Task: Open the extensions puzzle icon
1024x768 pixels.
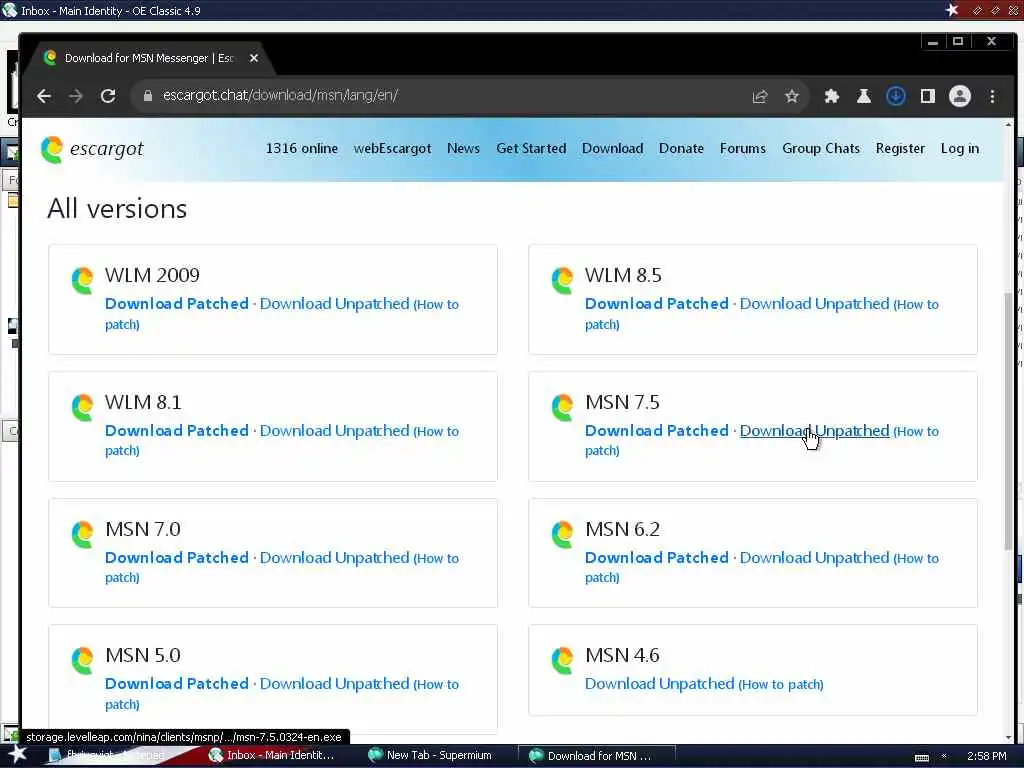Action: pos(831,97)
